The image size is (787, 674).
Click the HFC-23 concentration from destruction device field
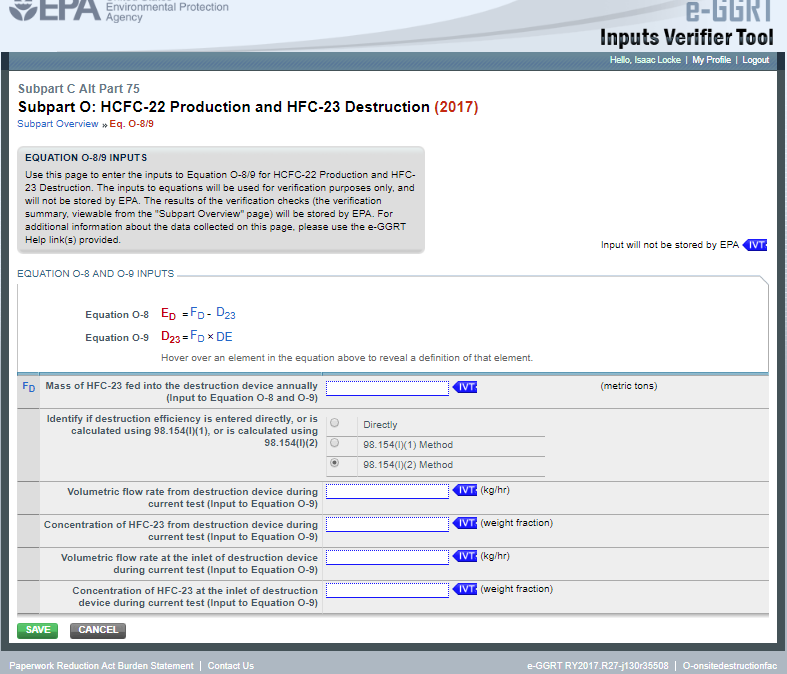click(x=387, y=524)
